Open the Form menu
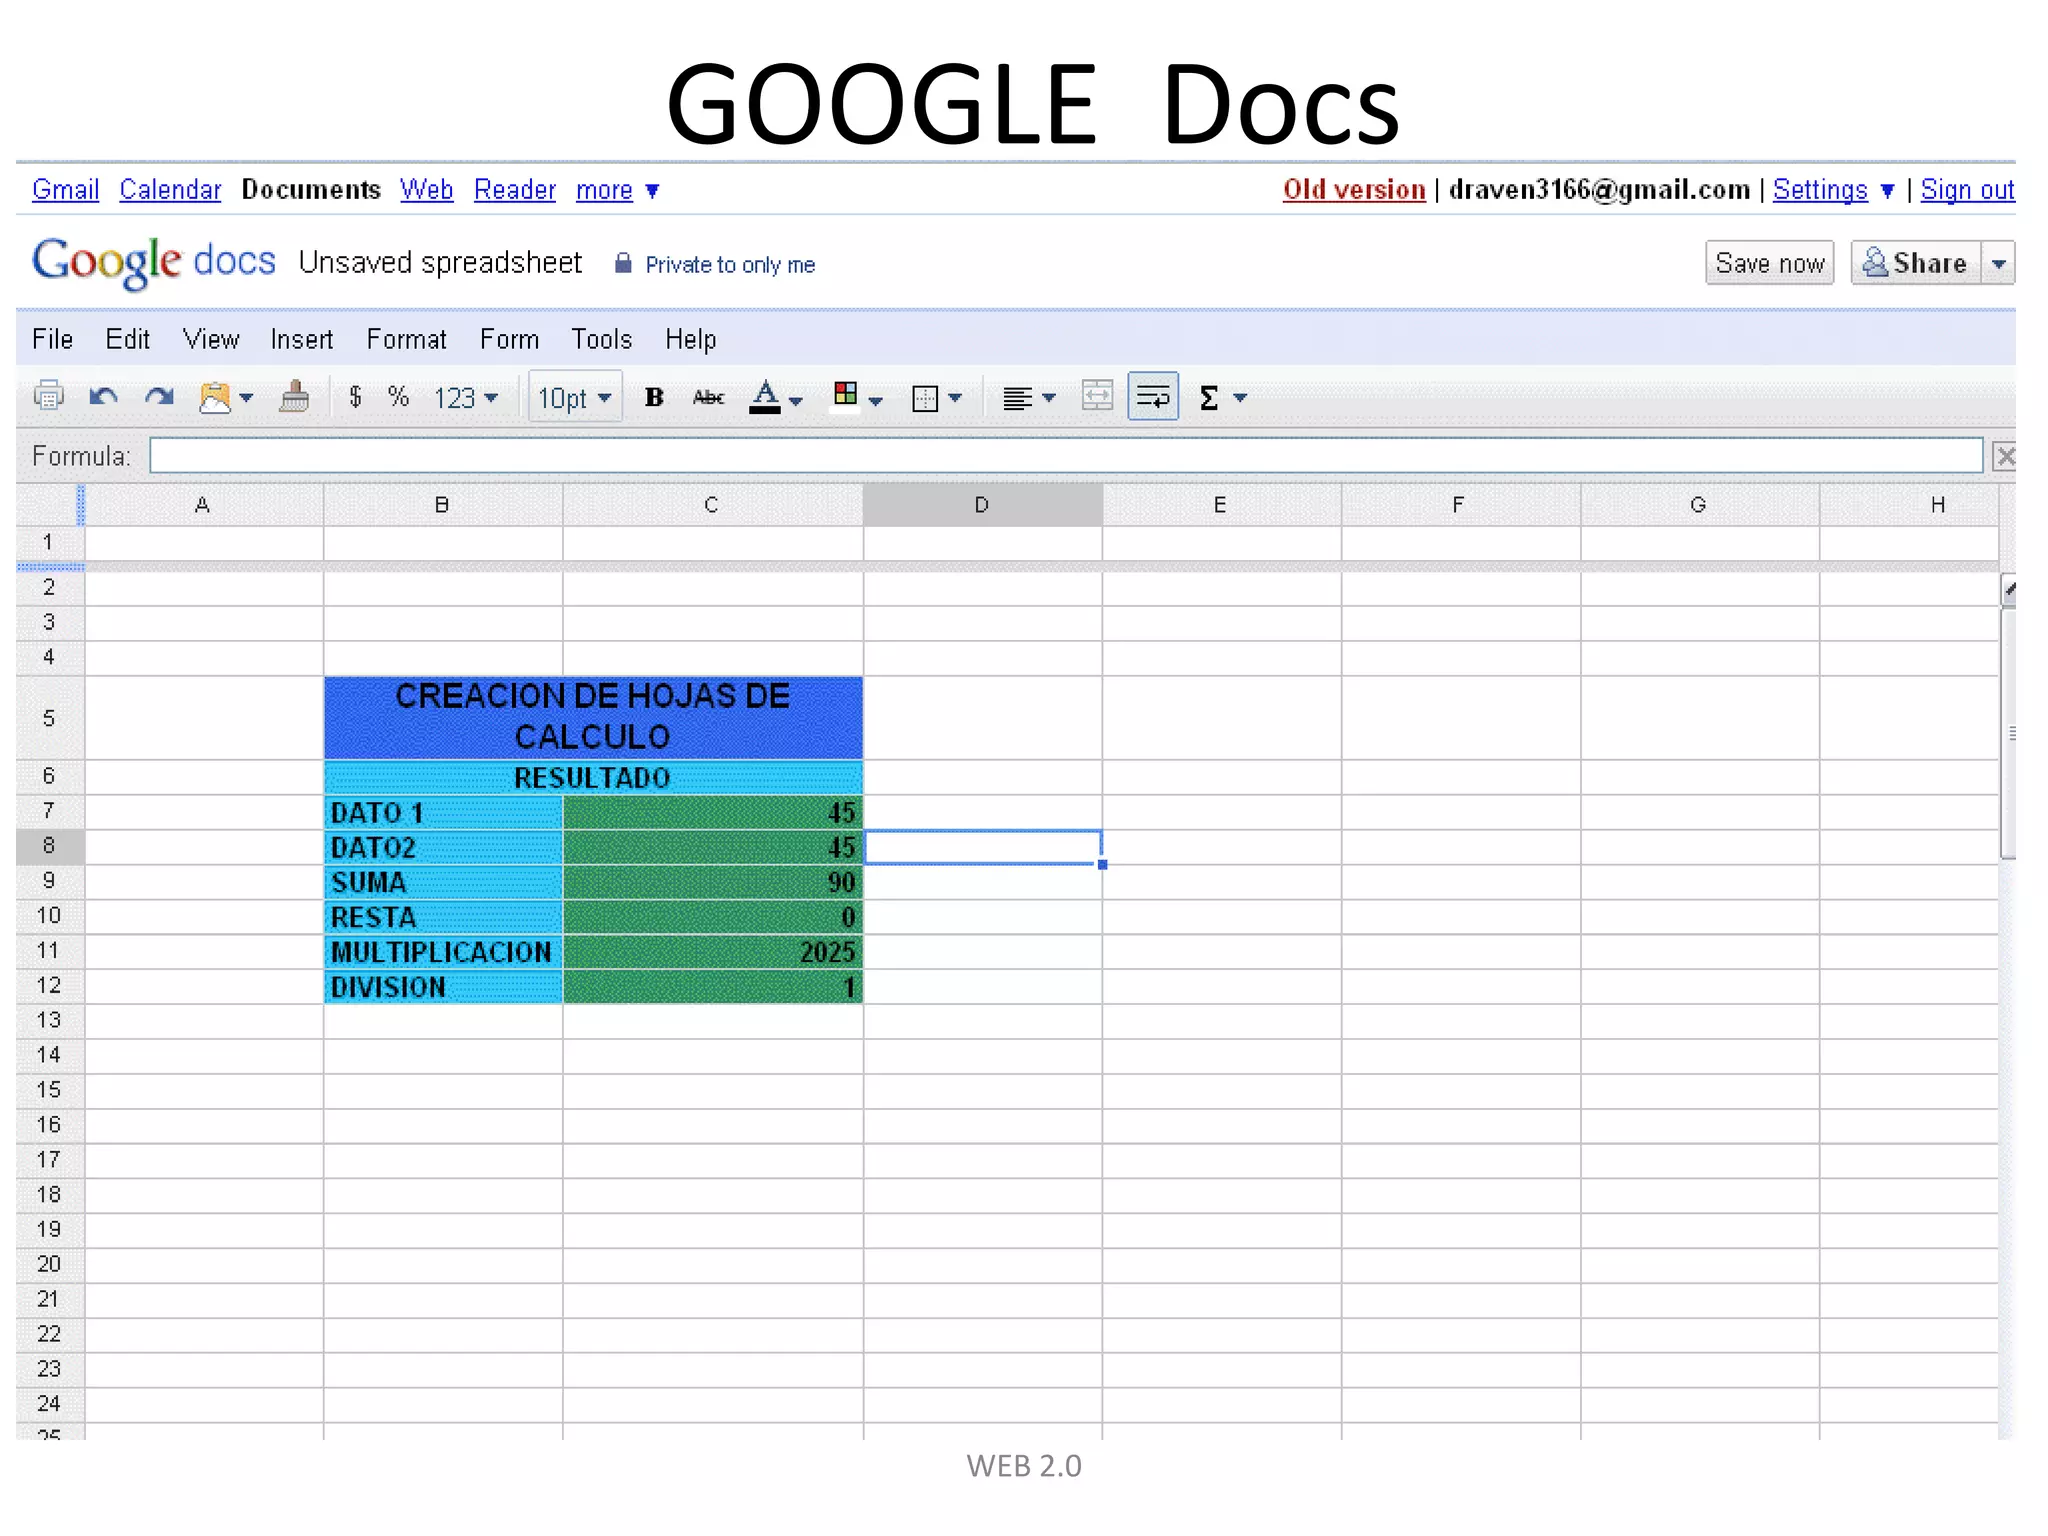2048x1536 pixels. 509,339
